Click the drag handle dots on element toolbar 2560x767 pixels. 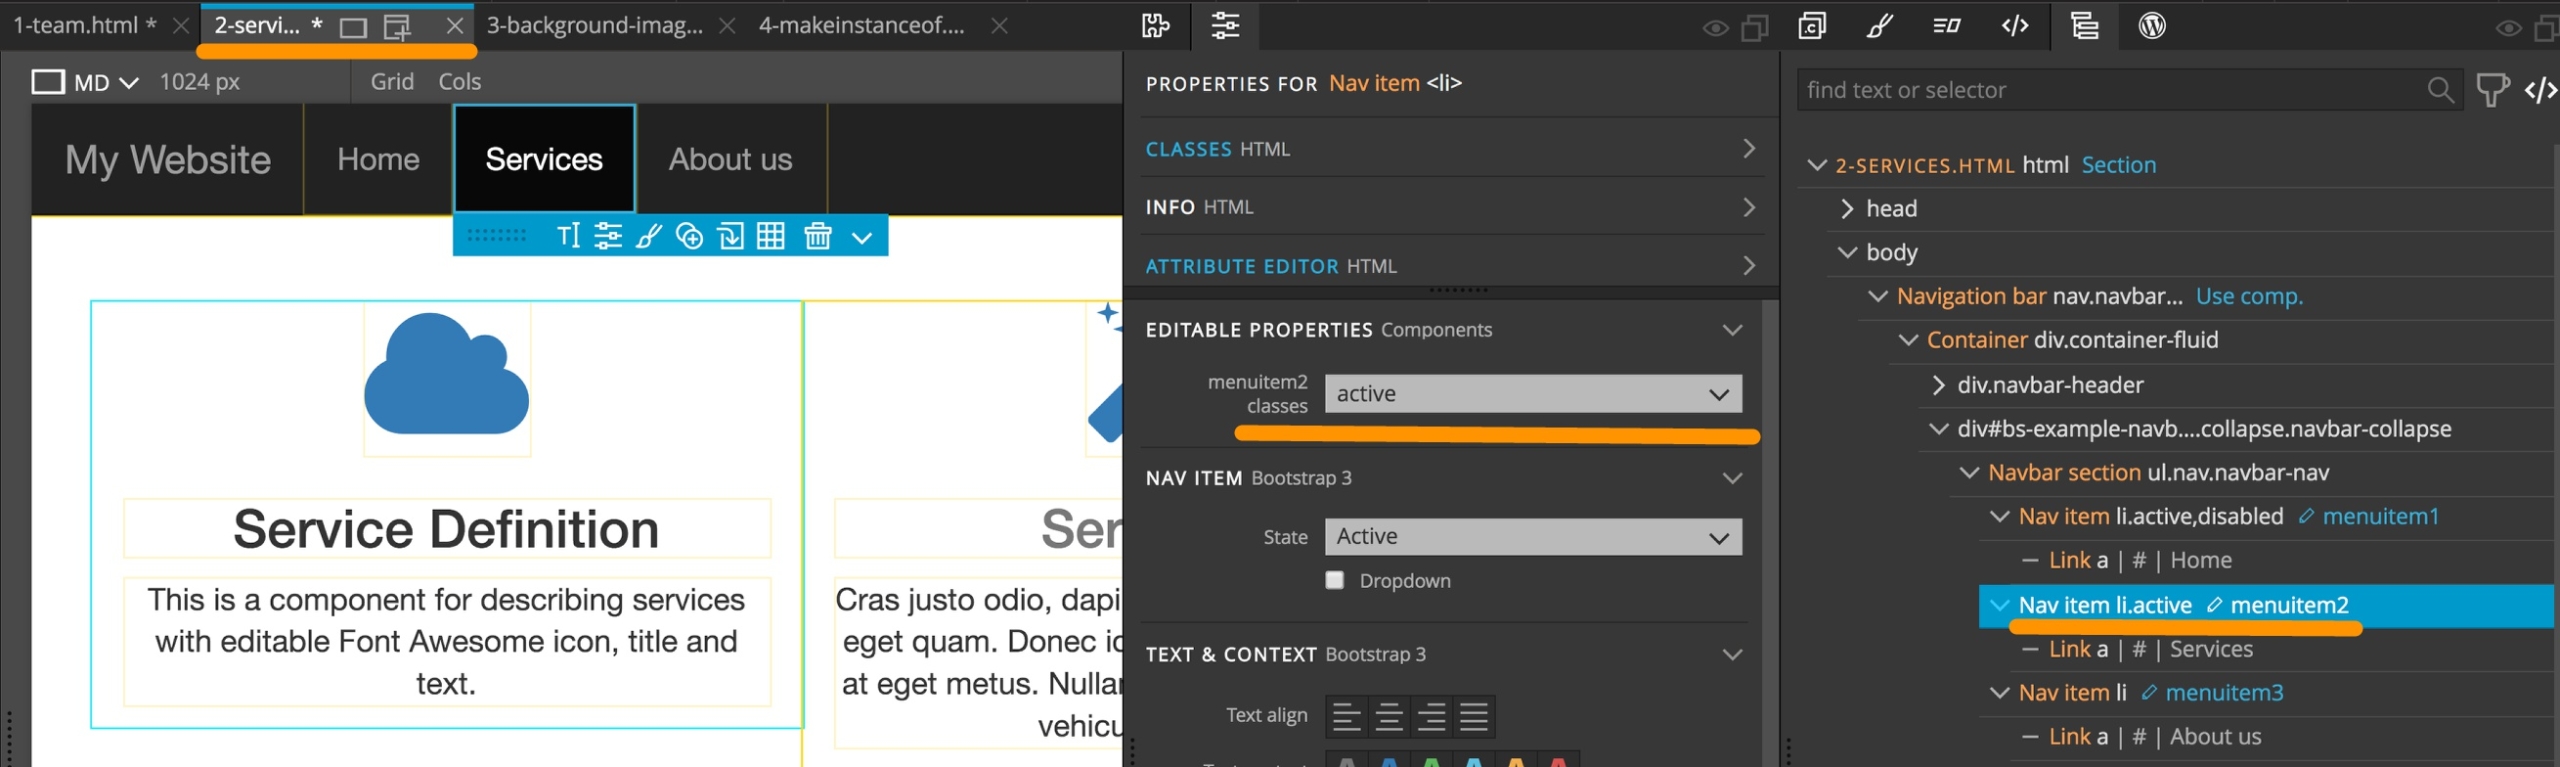(496, 236)
